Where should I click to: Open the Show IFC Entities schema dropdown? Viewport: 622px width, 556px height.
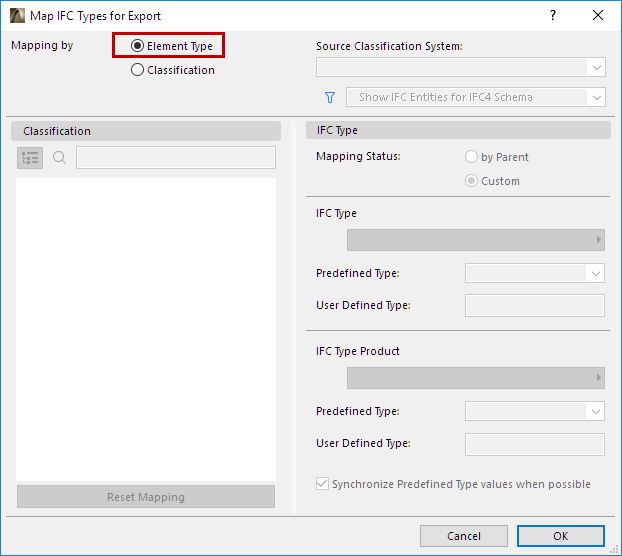point(476,97)
